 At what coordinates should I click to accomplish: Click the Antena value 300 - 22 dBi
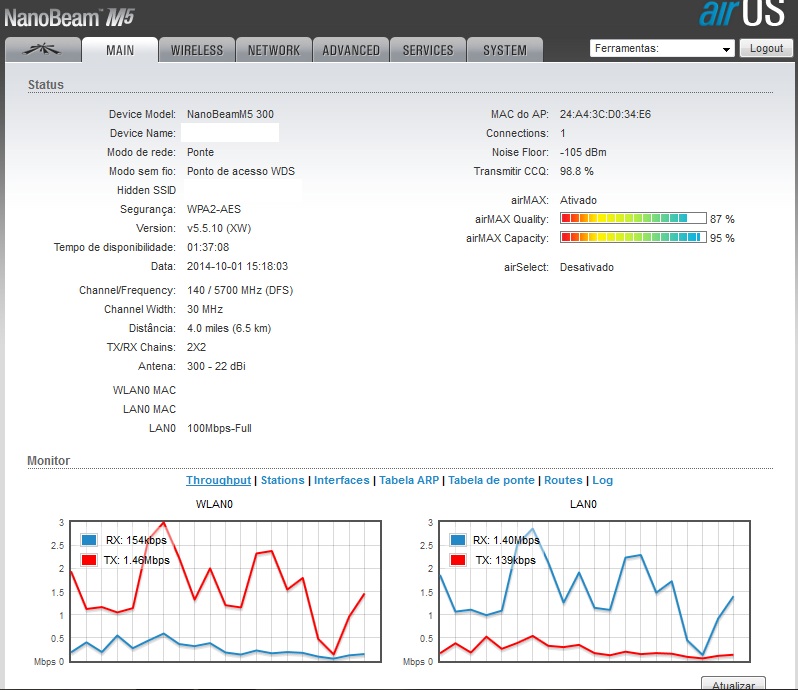216,366
